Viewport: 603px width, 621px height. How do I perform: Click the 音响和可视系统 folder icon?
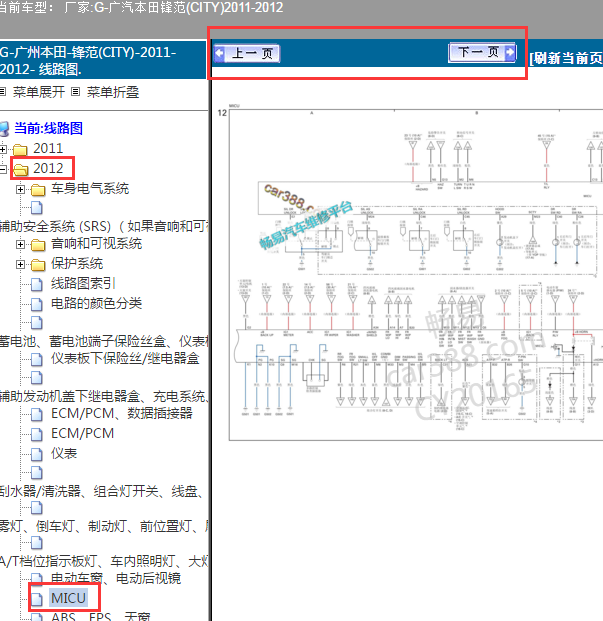[38, 245]
